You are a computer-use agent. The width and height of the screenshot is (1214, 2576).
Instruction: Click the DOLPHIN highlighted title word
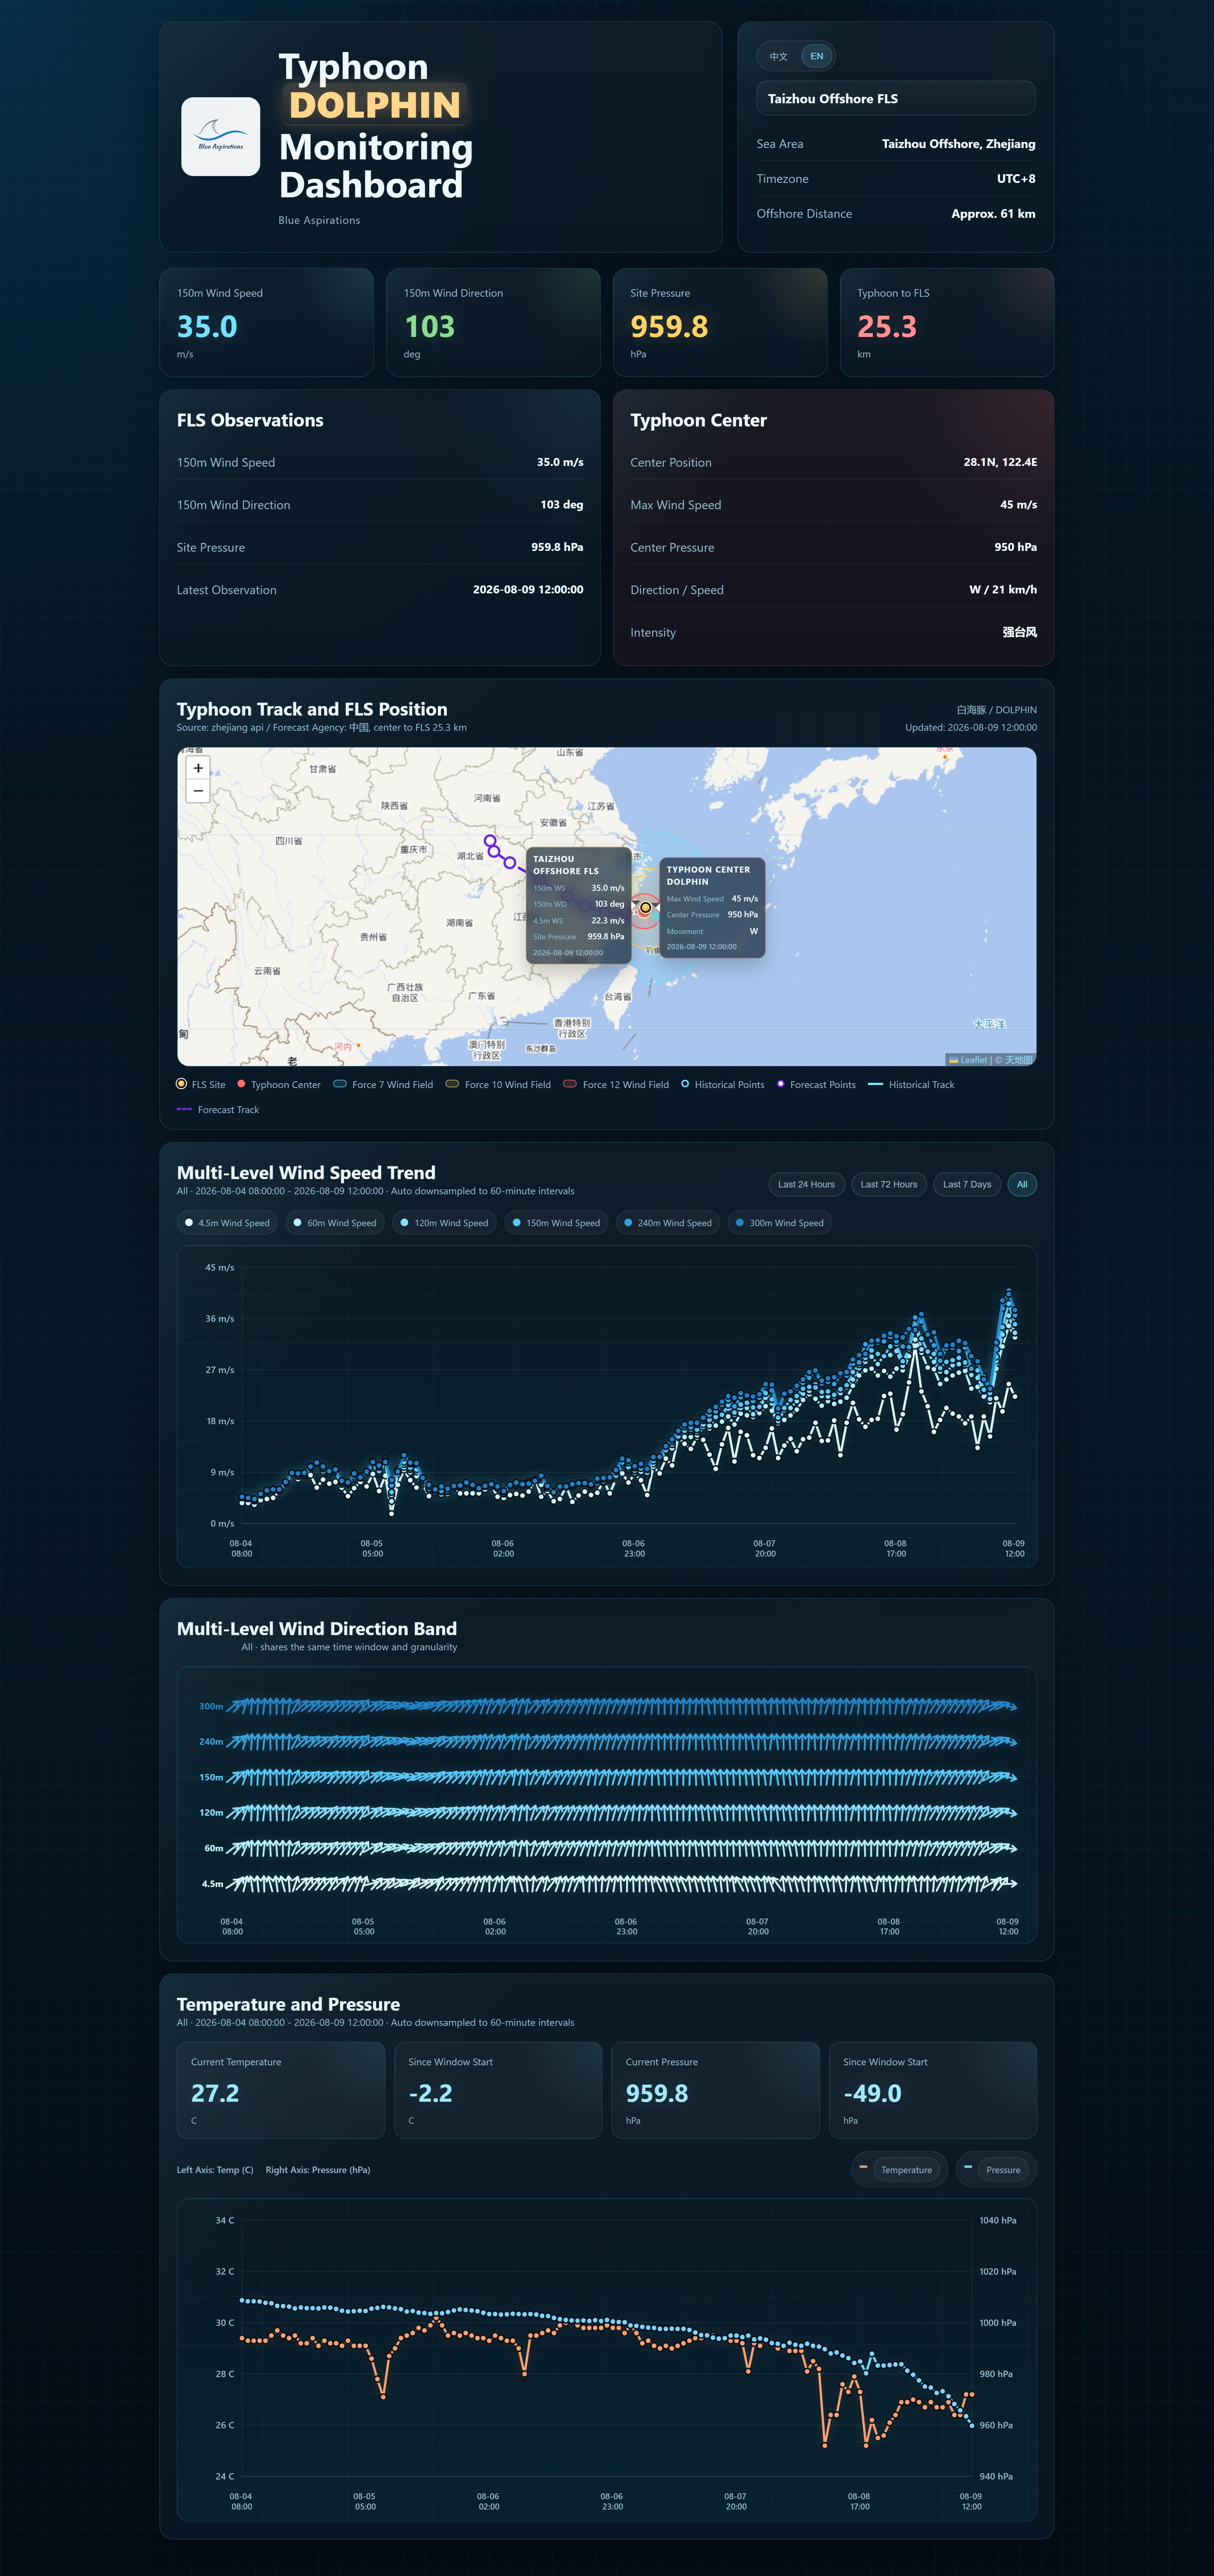[375, 105]
